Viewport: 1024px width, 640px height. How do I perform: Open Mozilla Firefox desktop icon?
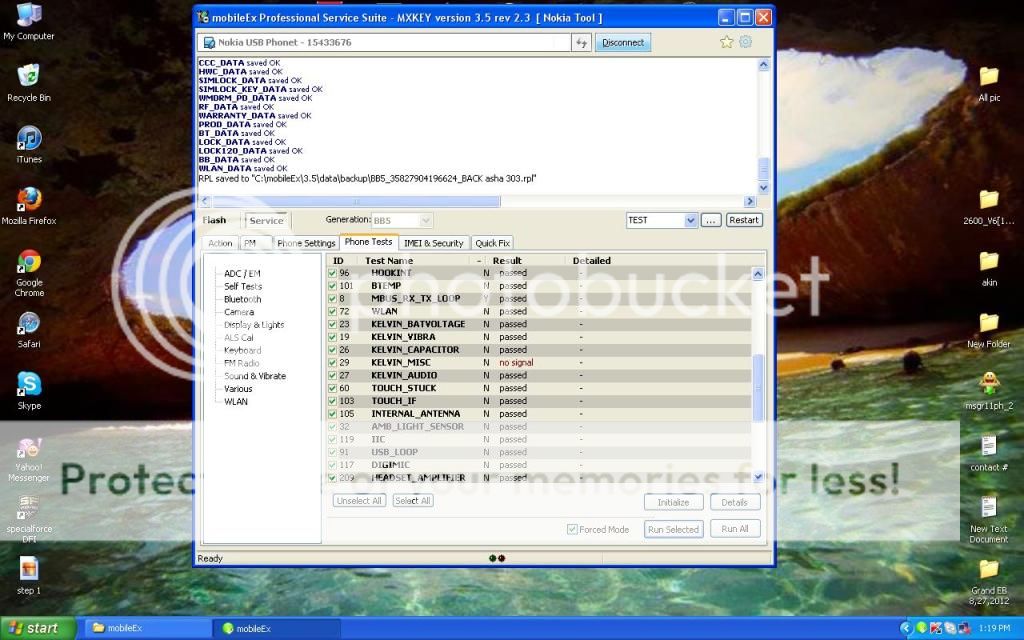[29, 200]
